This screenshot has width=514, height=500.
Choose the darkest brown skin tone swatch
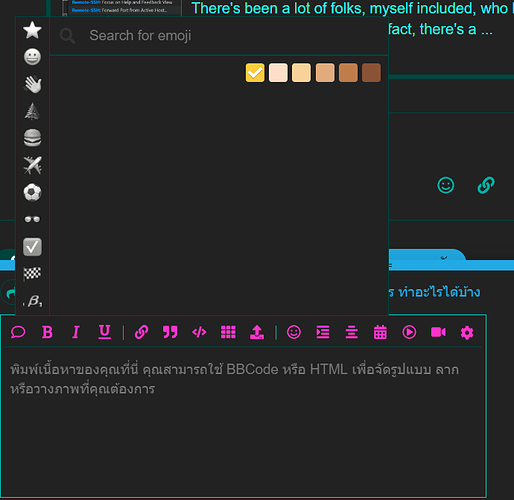(x=371, y=73)
